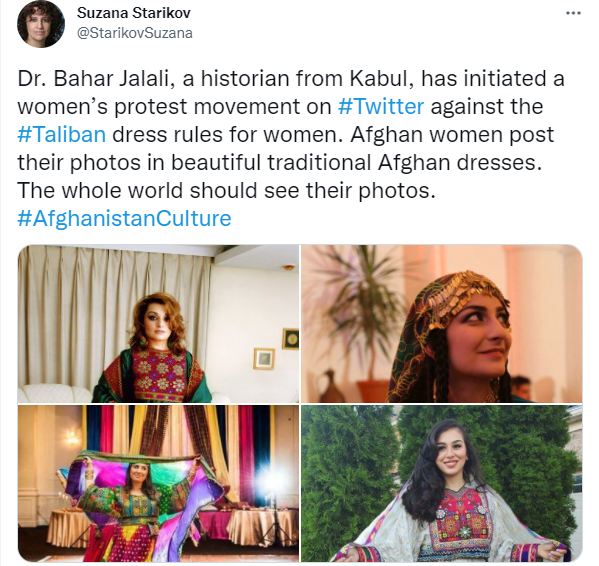Click Suzana Starikov's round profile avatar
Image resolution: width=599 pixels, height=566 pixels.
pos(41,24)
